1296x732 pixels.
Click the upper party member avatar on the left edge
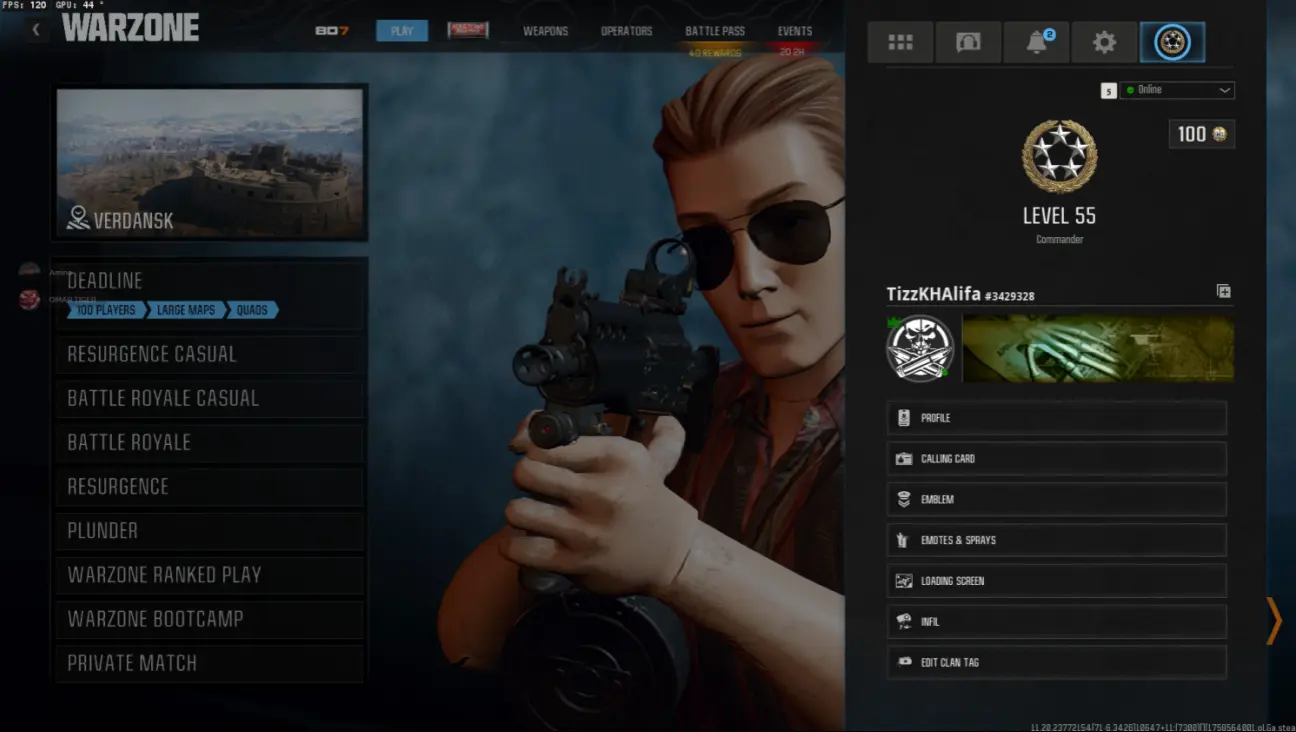click(30, 271)
